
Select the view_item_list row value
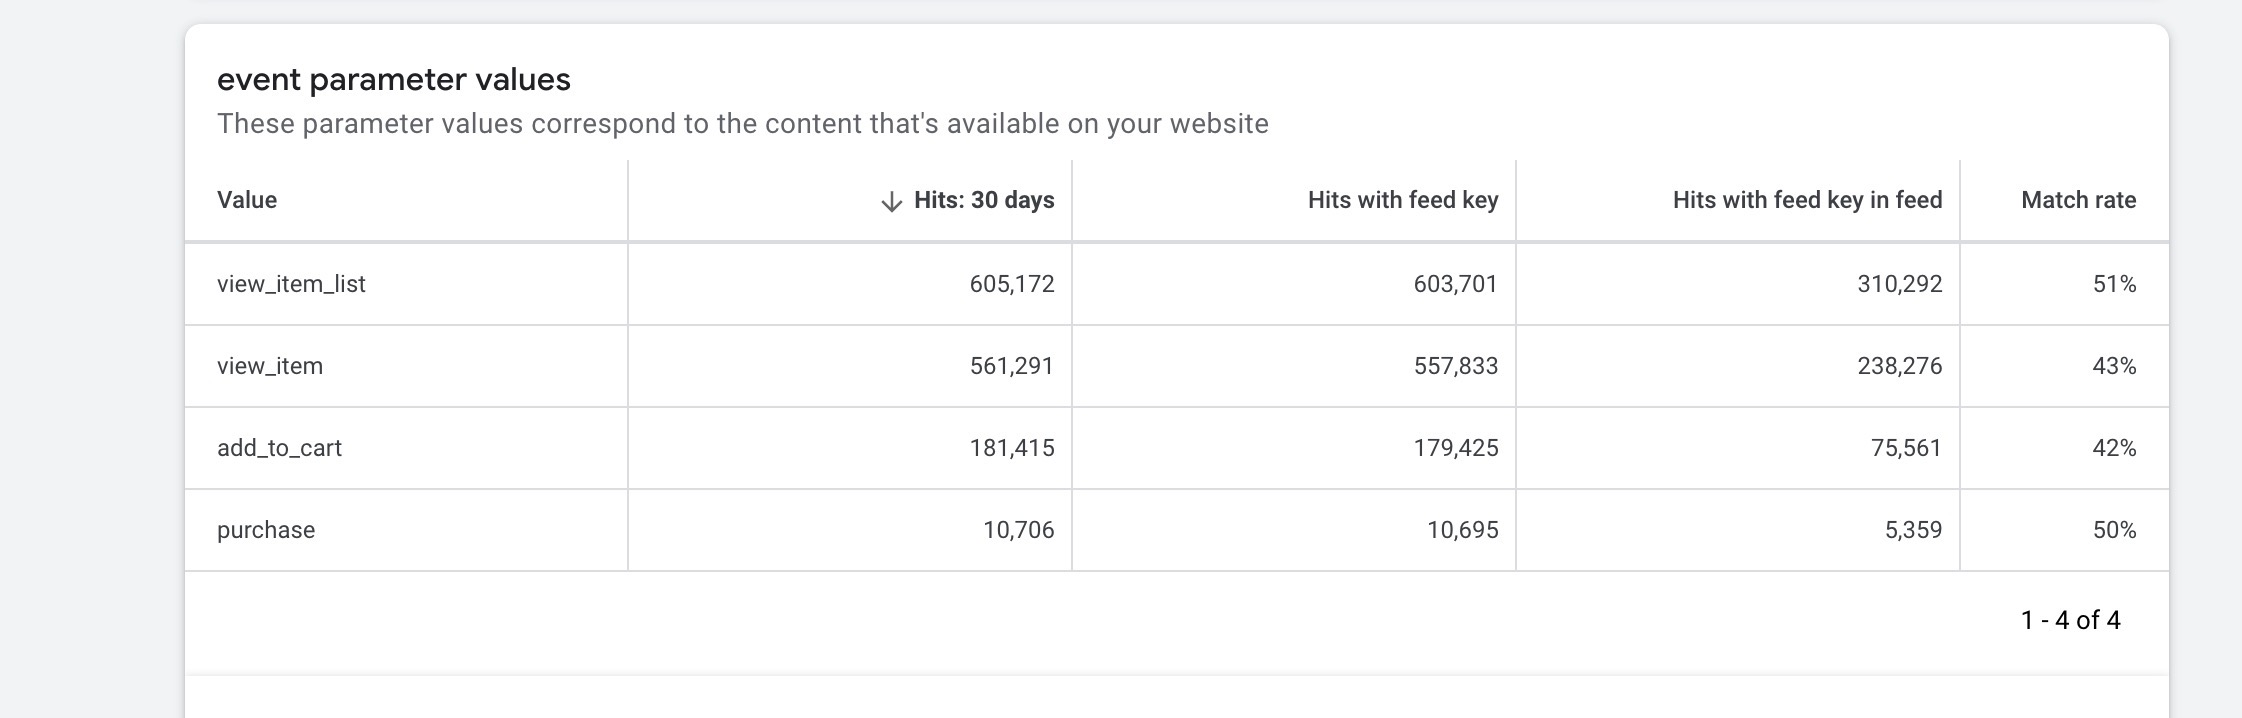click(x=291, y=284)
